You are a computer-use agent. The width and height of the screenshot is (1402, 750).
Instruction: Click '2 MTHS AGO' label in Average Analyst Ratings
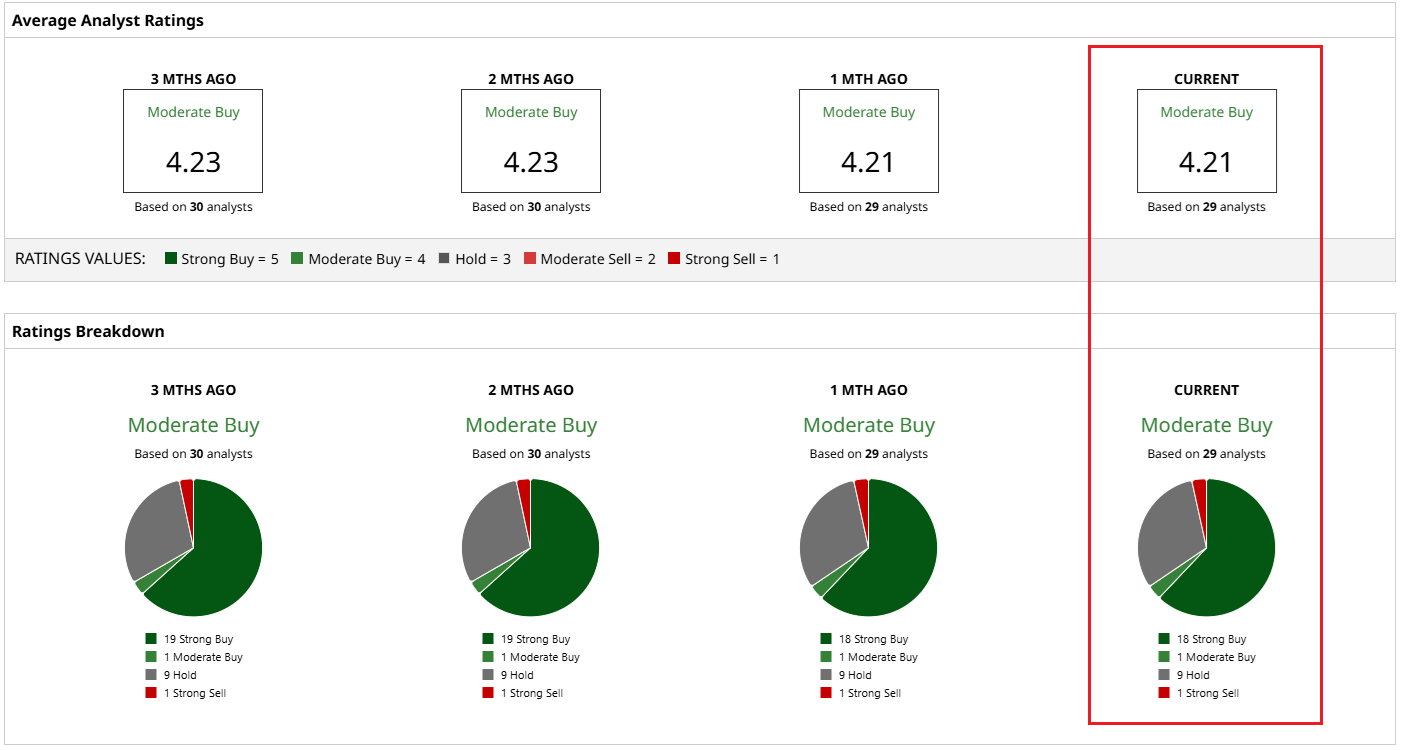click(531, 79)
